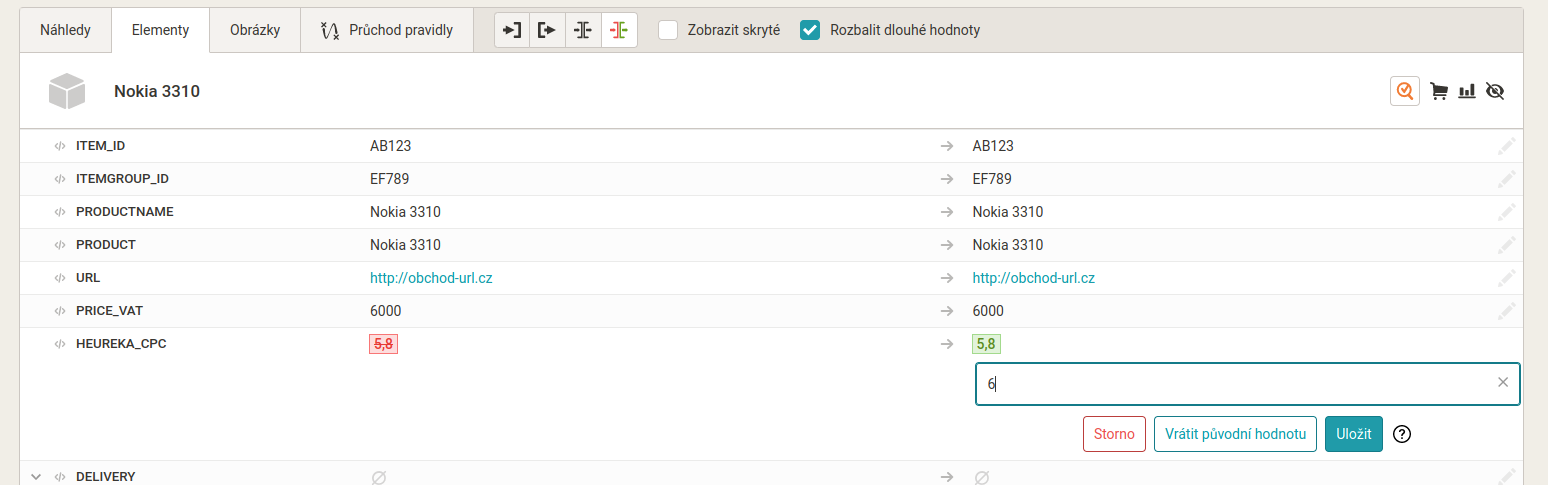
Task: Click Vrátit původní hodnotu button
Action: pyautogui.click(x=1235, y=434)
